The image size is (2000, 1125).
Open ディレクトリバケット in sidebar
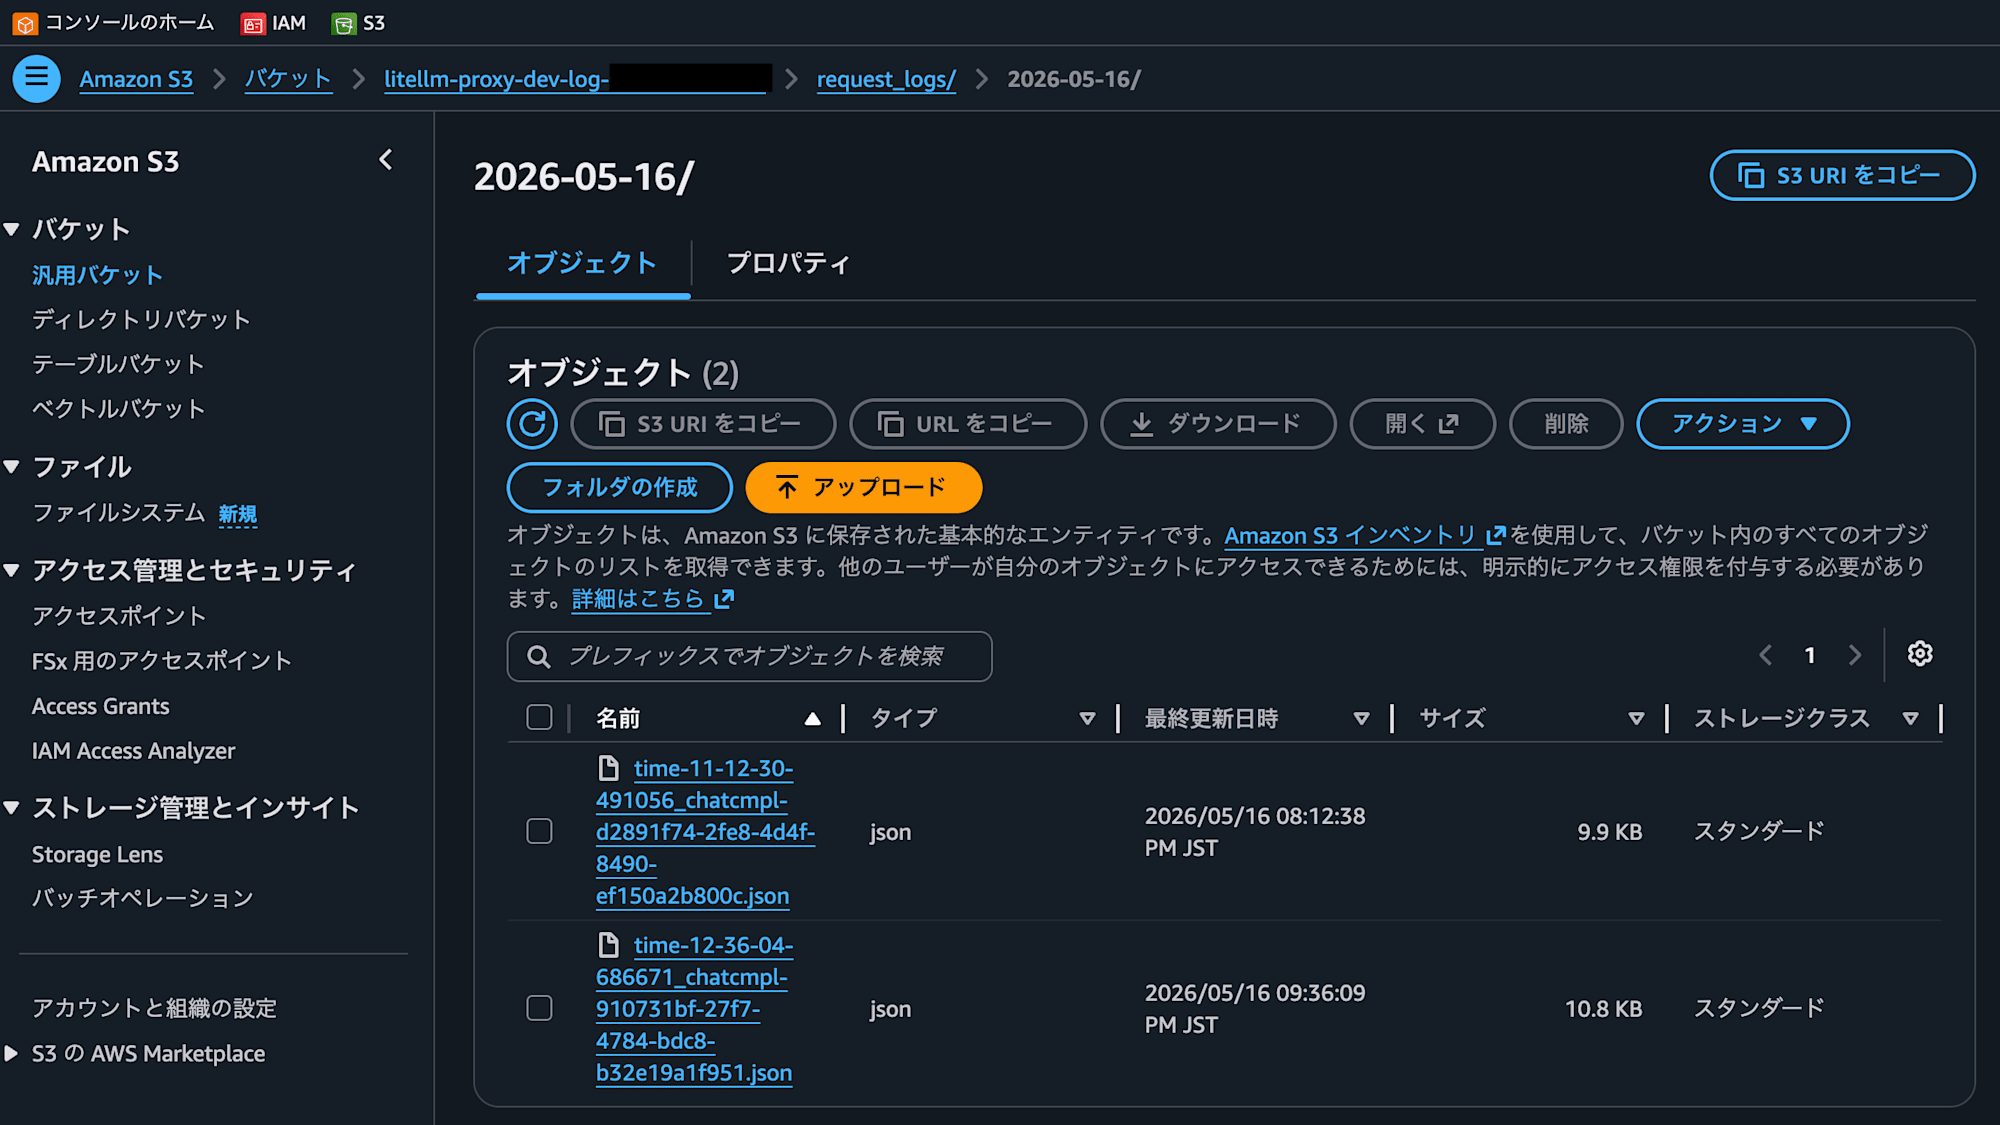point(141,319)
